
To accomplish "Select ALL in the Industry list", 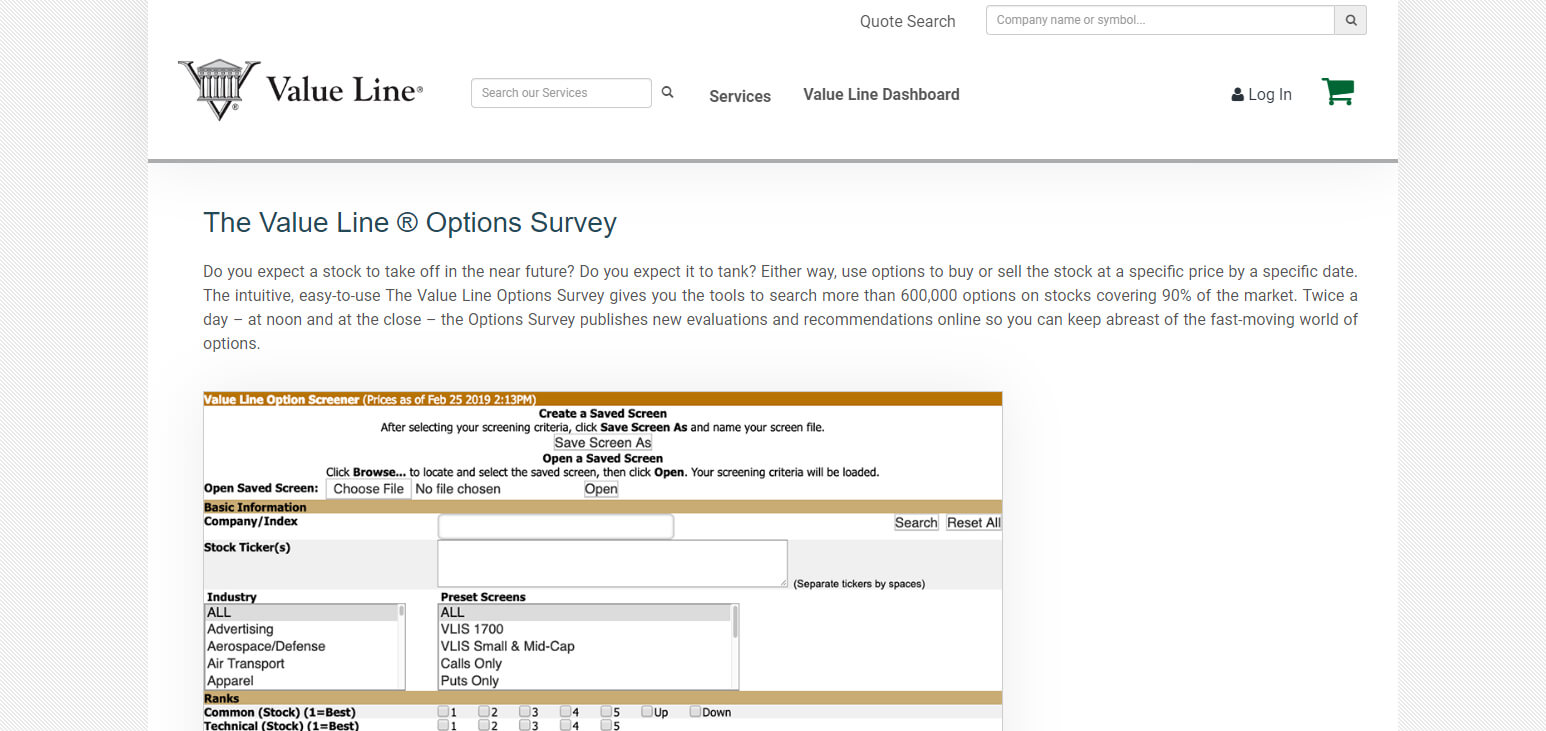I will (301, 612).
